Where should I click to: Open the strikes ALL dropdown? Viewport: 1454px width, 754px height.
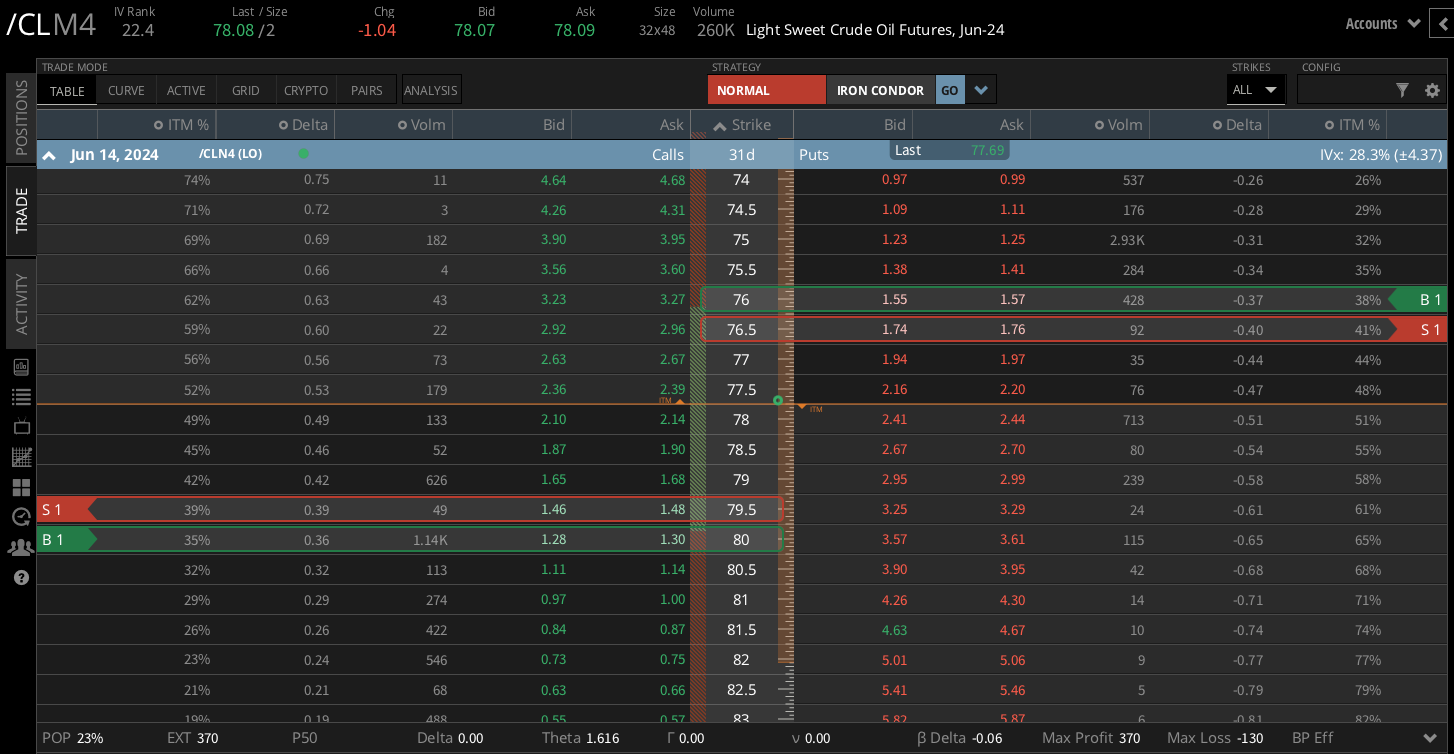(x=1255, y=89)
